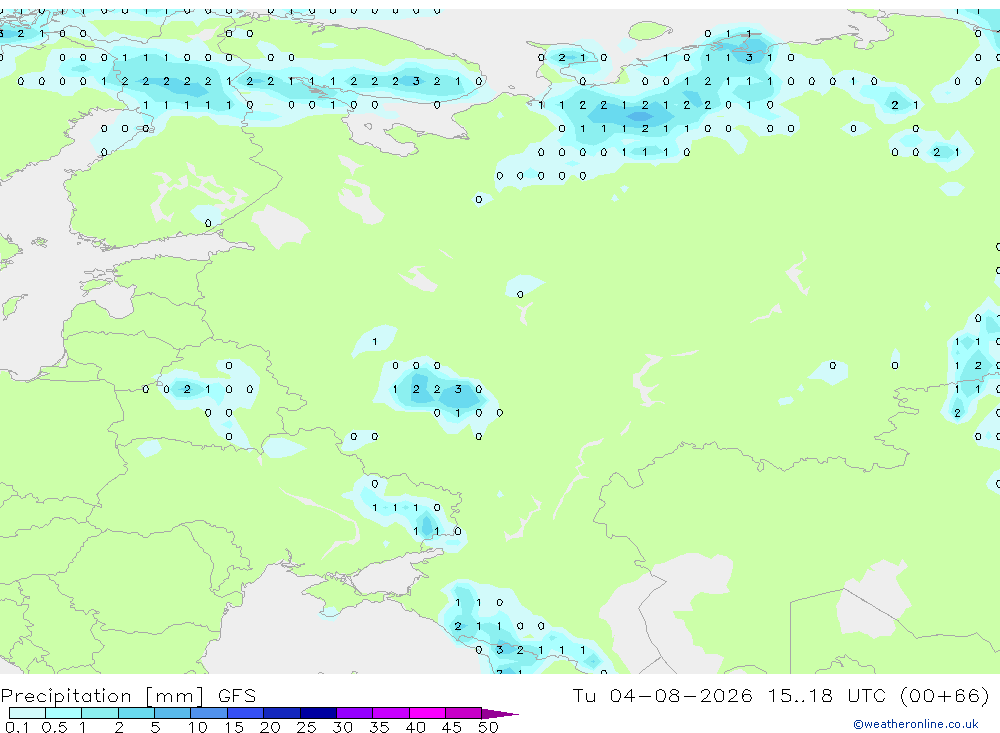This screenshot has width=1000, height=733.
Task: Click the 'Precipitation [mm] GFS' title text
Action: coord(128,695)
